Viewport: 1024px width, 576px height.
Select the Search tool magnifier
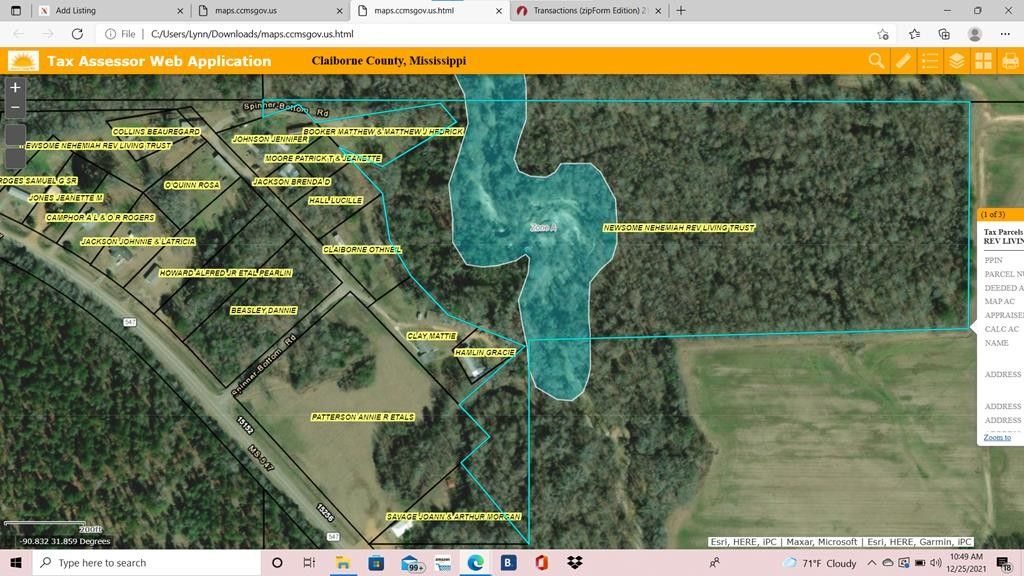(x=875, y=60)
